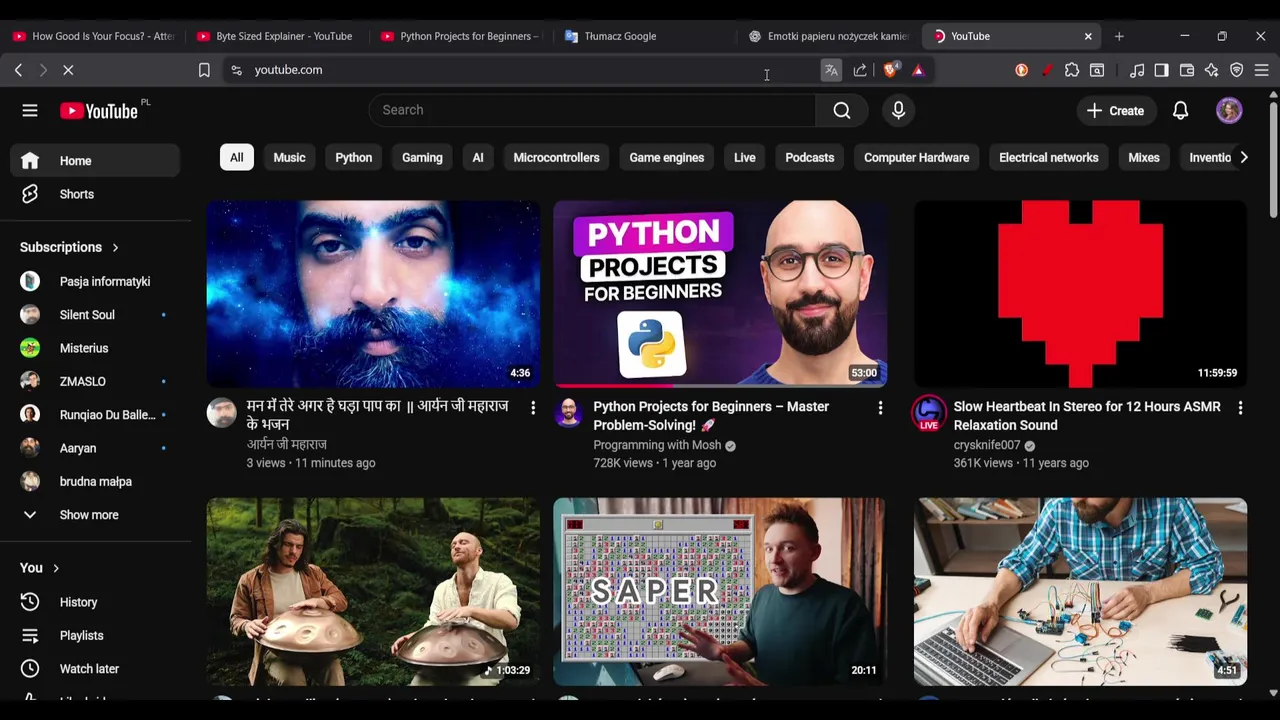Screen dimensions: 1280x720
Task: Open the You section chevron
Action: click(x=56, y=568)
